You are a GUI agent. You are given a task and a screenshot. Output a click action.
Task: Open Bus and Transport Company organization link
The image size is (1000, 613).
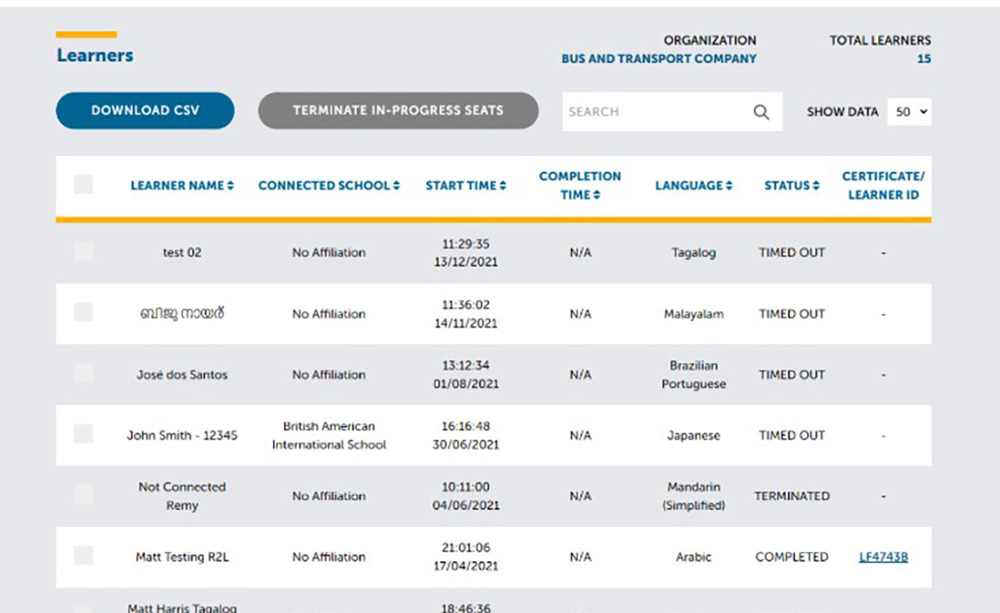click(x=659, y=59)
